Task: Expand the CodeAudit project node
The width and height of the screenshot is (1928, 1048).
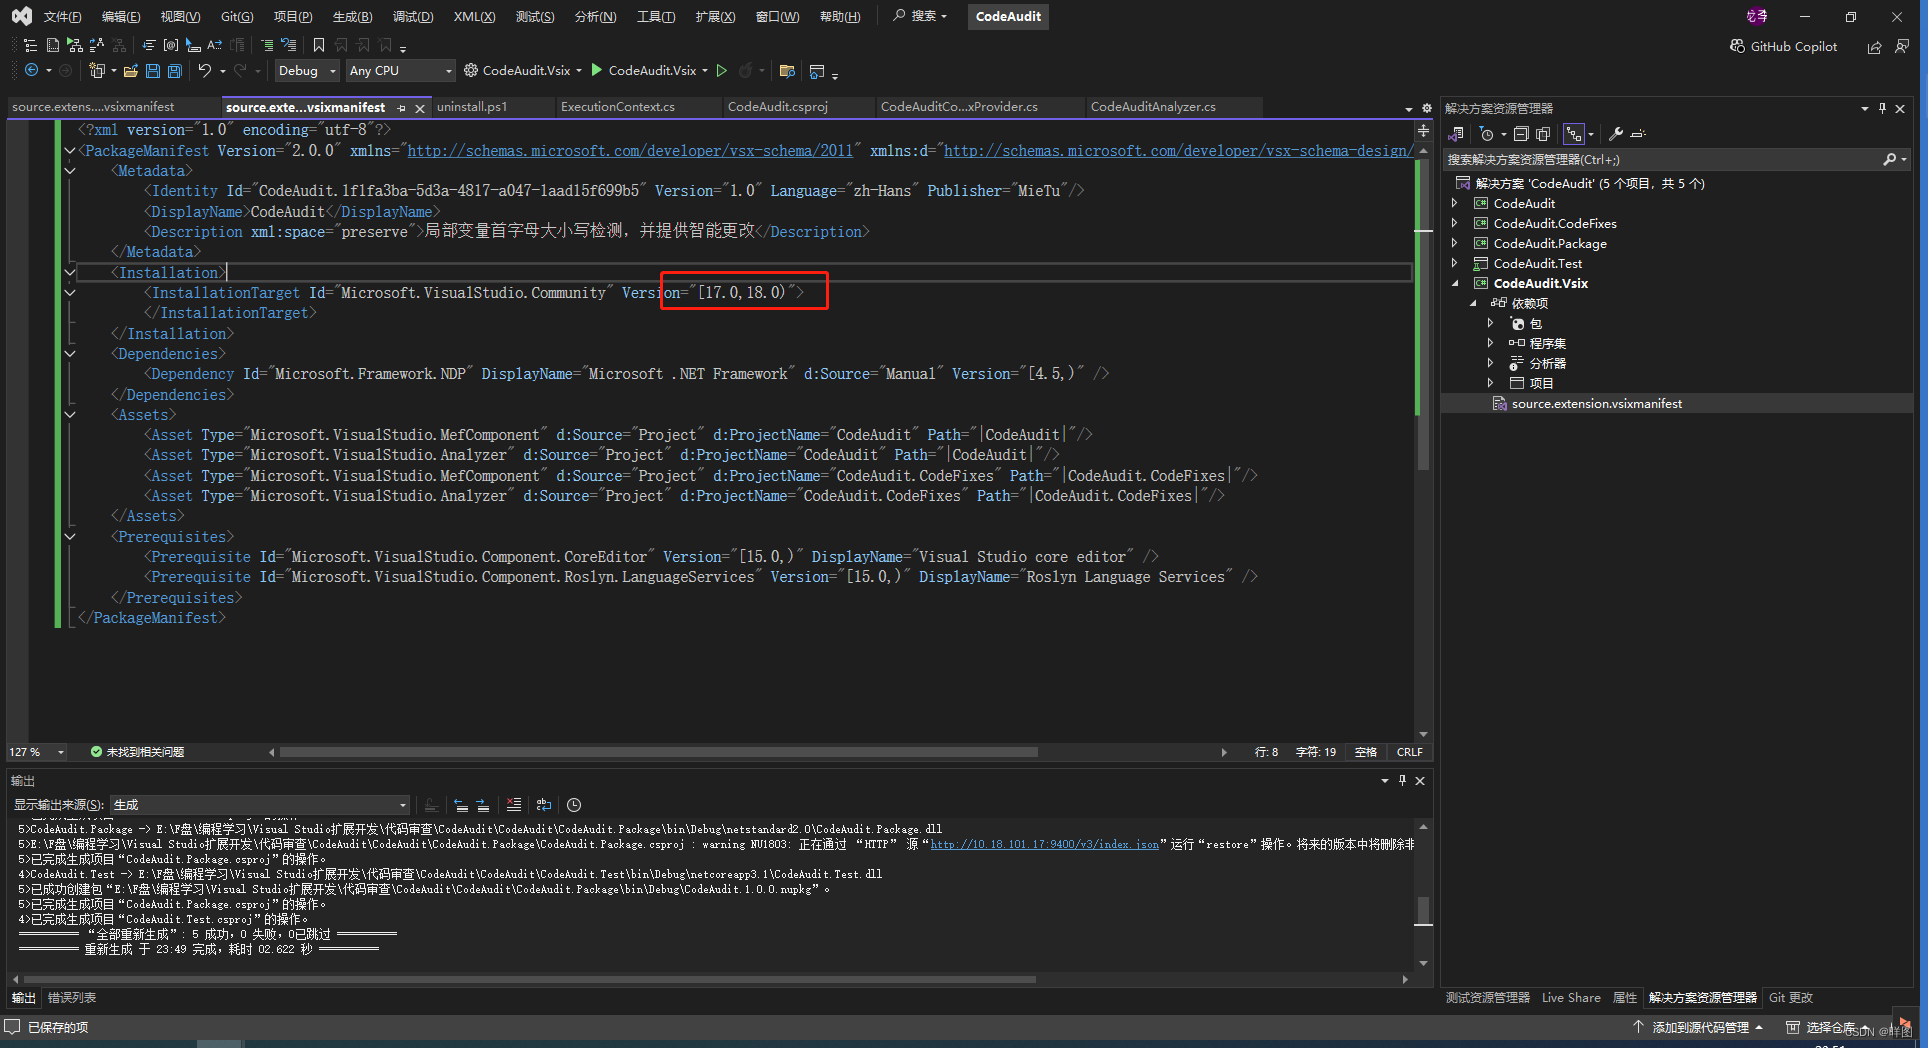Action: point(1455,203)
